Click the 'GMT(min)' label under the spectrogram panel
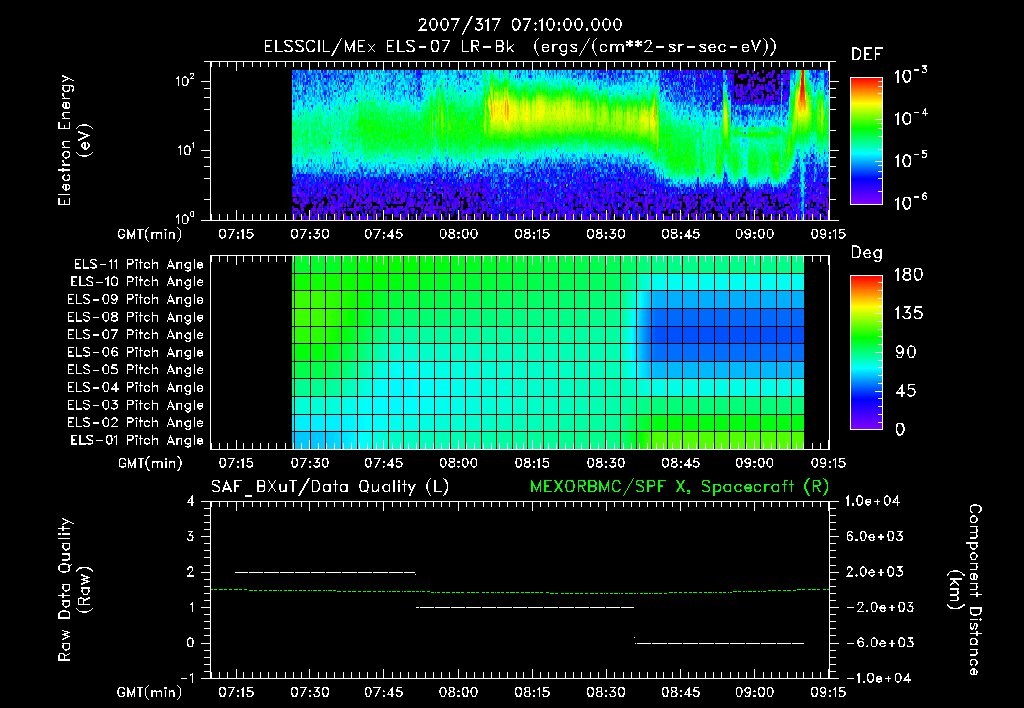Screen dimensions: 1024x708 click(150, 234)
